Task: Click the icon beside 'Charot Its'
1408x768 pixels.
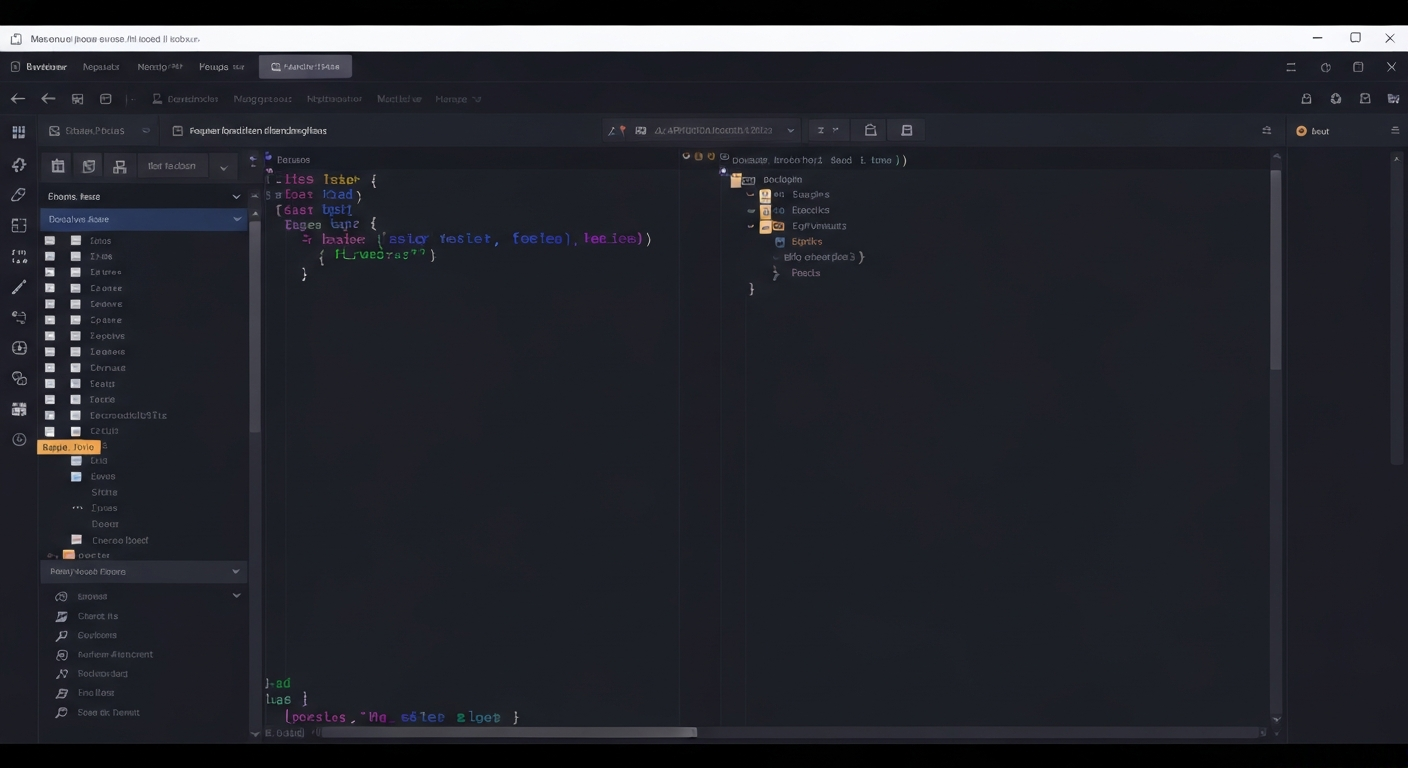Action: 61,616
